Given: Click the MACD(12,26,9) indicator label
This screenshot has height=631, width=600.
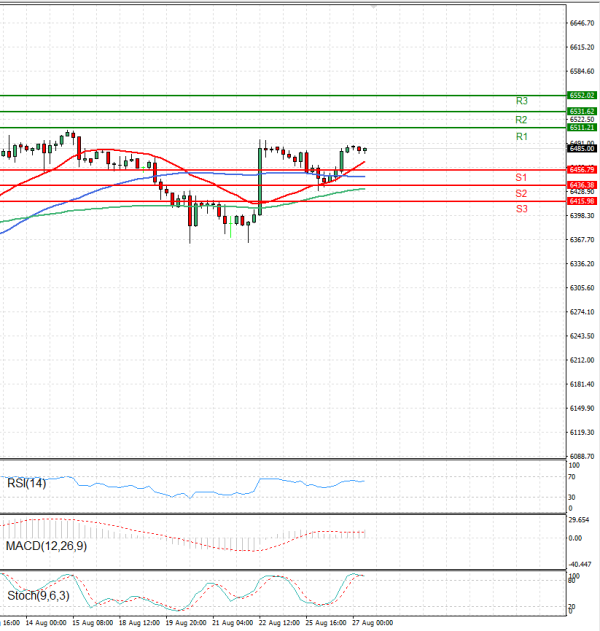Looking at the screenshot, I should pos(46,546).
